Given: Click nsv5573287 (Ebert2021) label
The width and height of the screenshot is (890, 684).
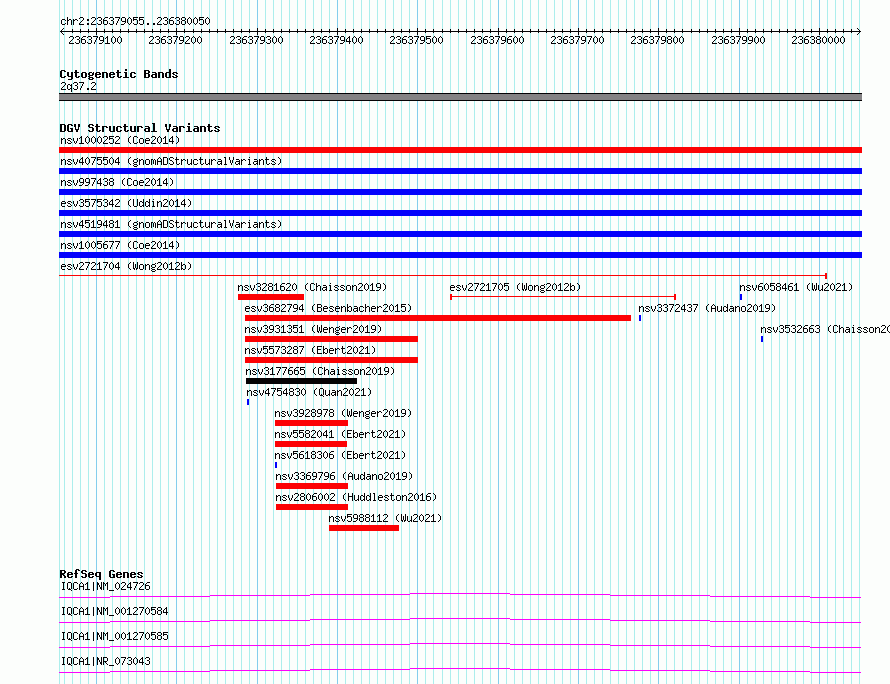Looking at the screenshot, I should tap(310, 350).
